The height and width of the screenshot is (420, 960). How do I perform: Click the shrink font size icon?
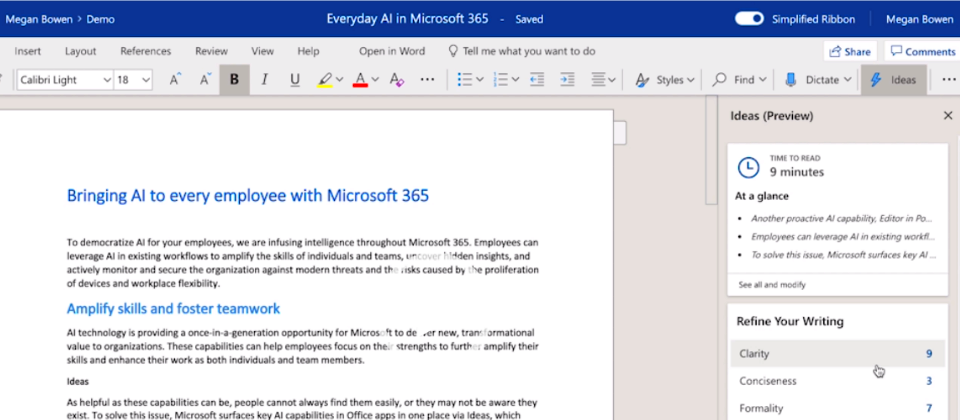click(x=205, y=80)
